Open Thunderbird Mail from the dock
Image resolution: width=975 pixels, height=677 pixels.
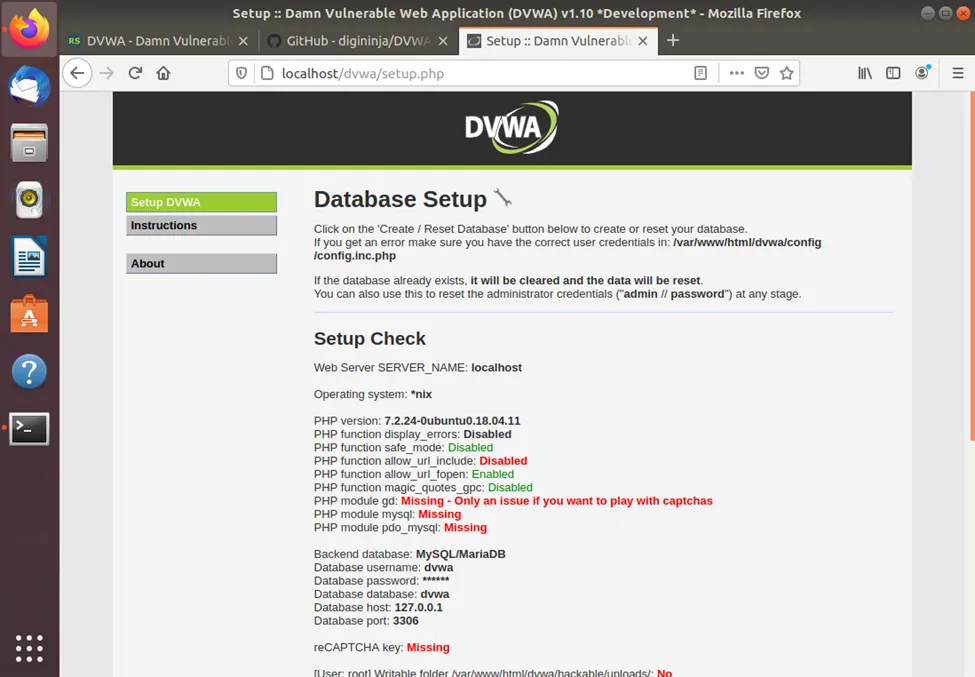29,86
